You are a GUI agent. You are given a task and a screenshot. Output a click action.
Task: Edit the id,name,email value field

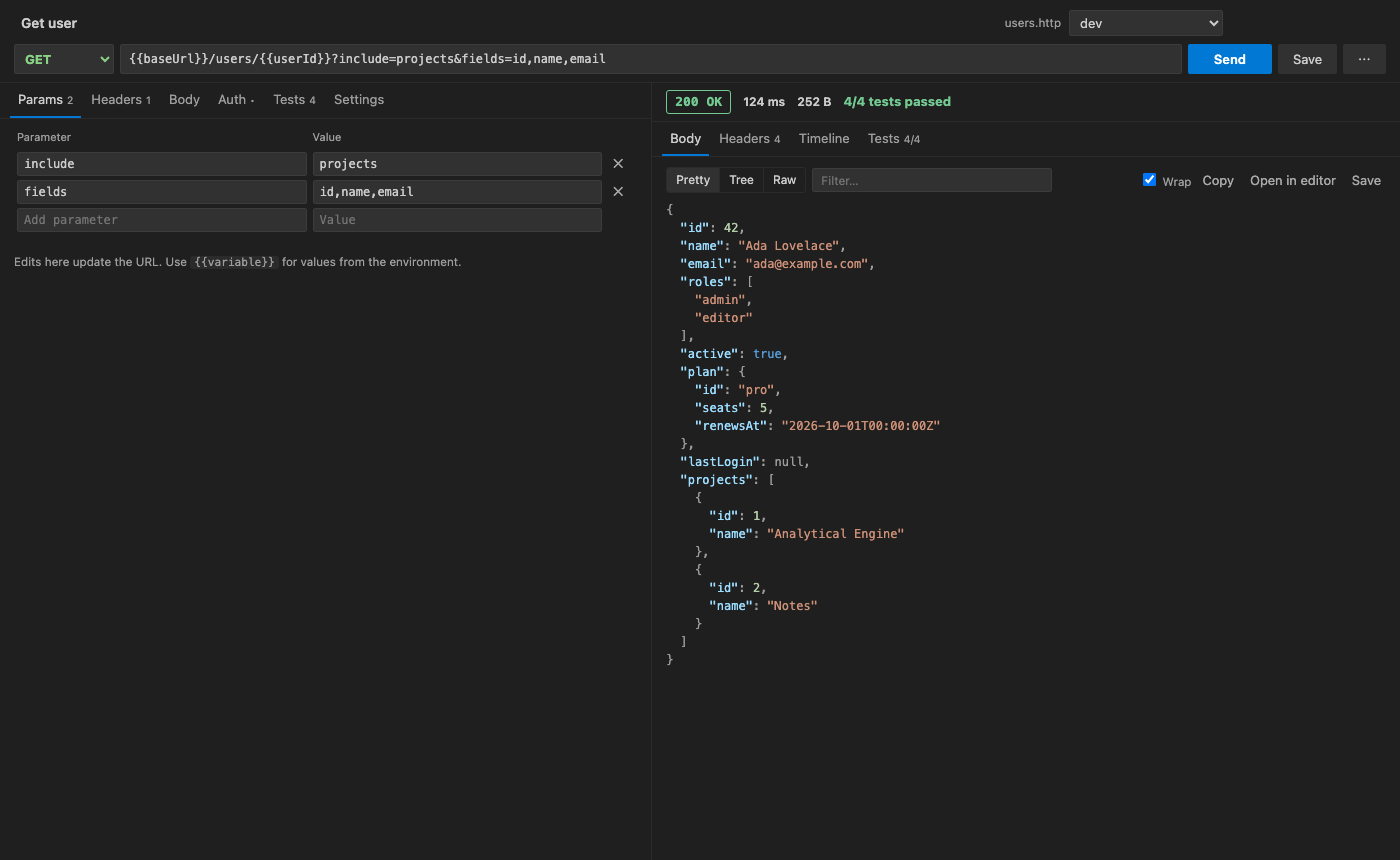[x=457, y=192]
